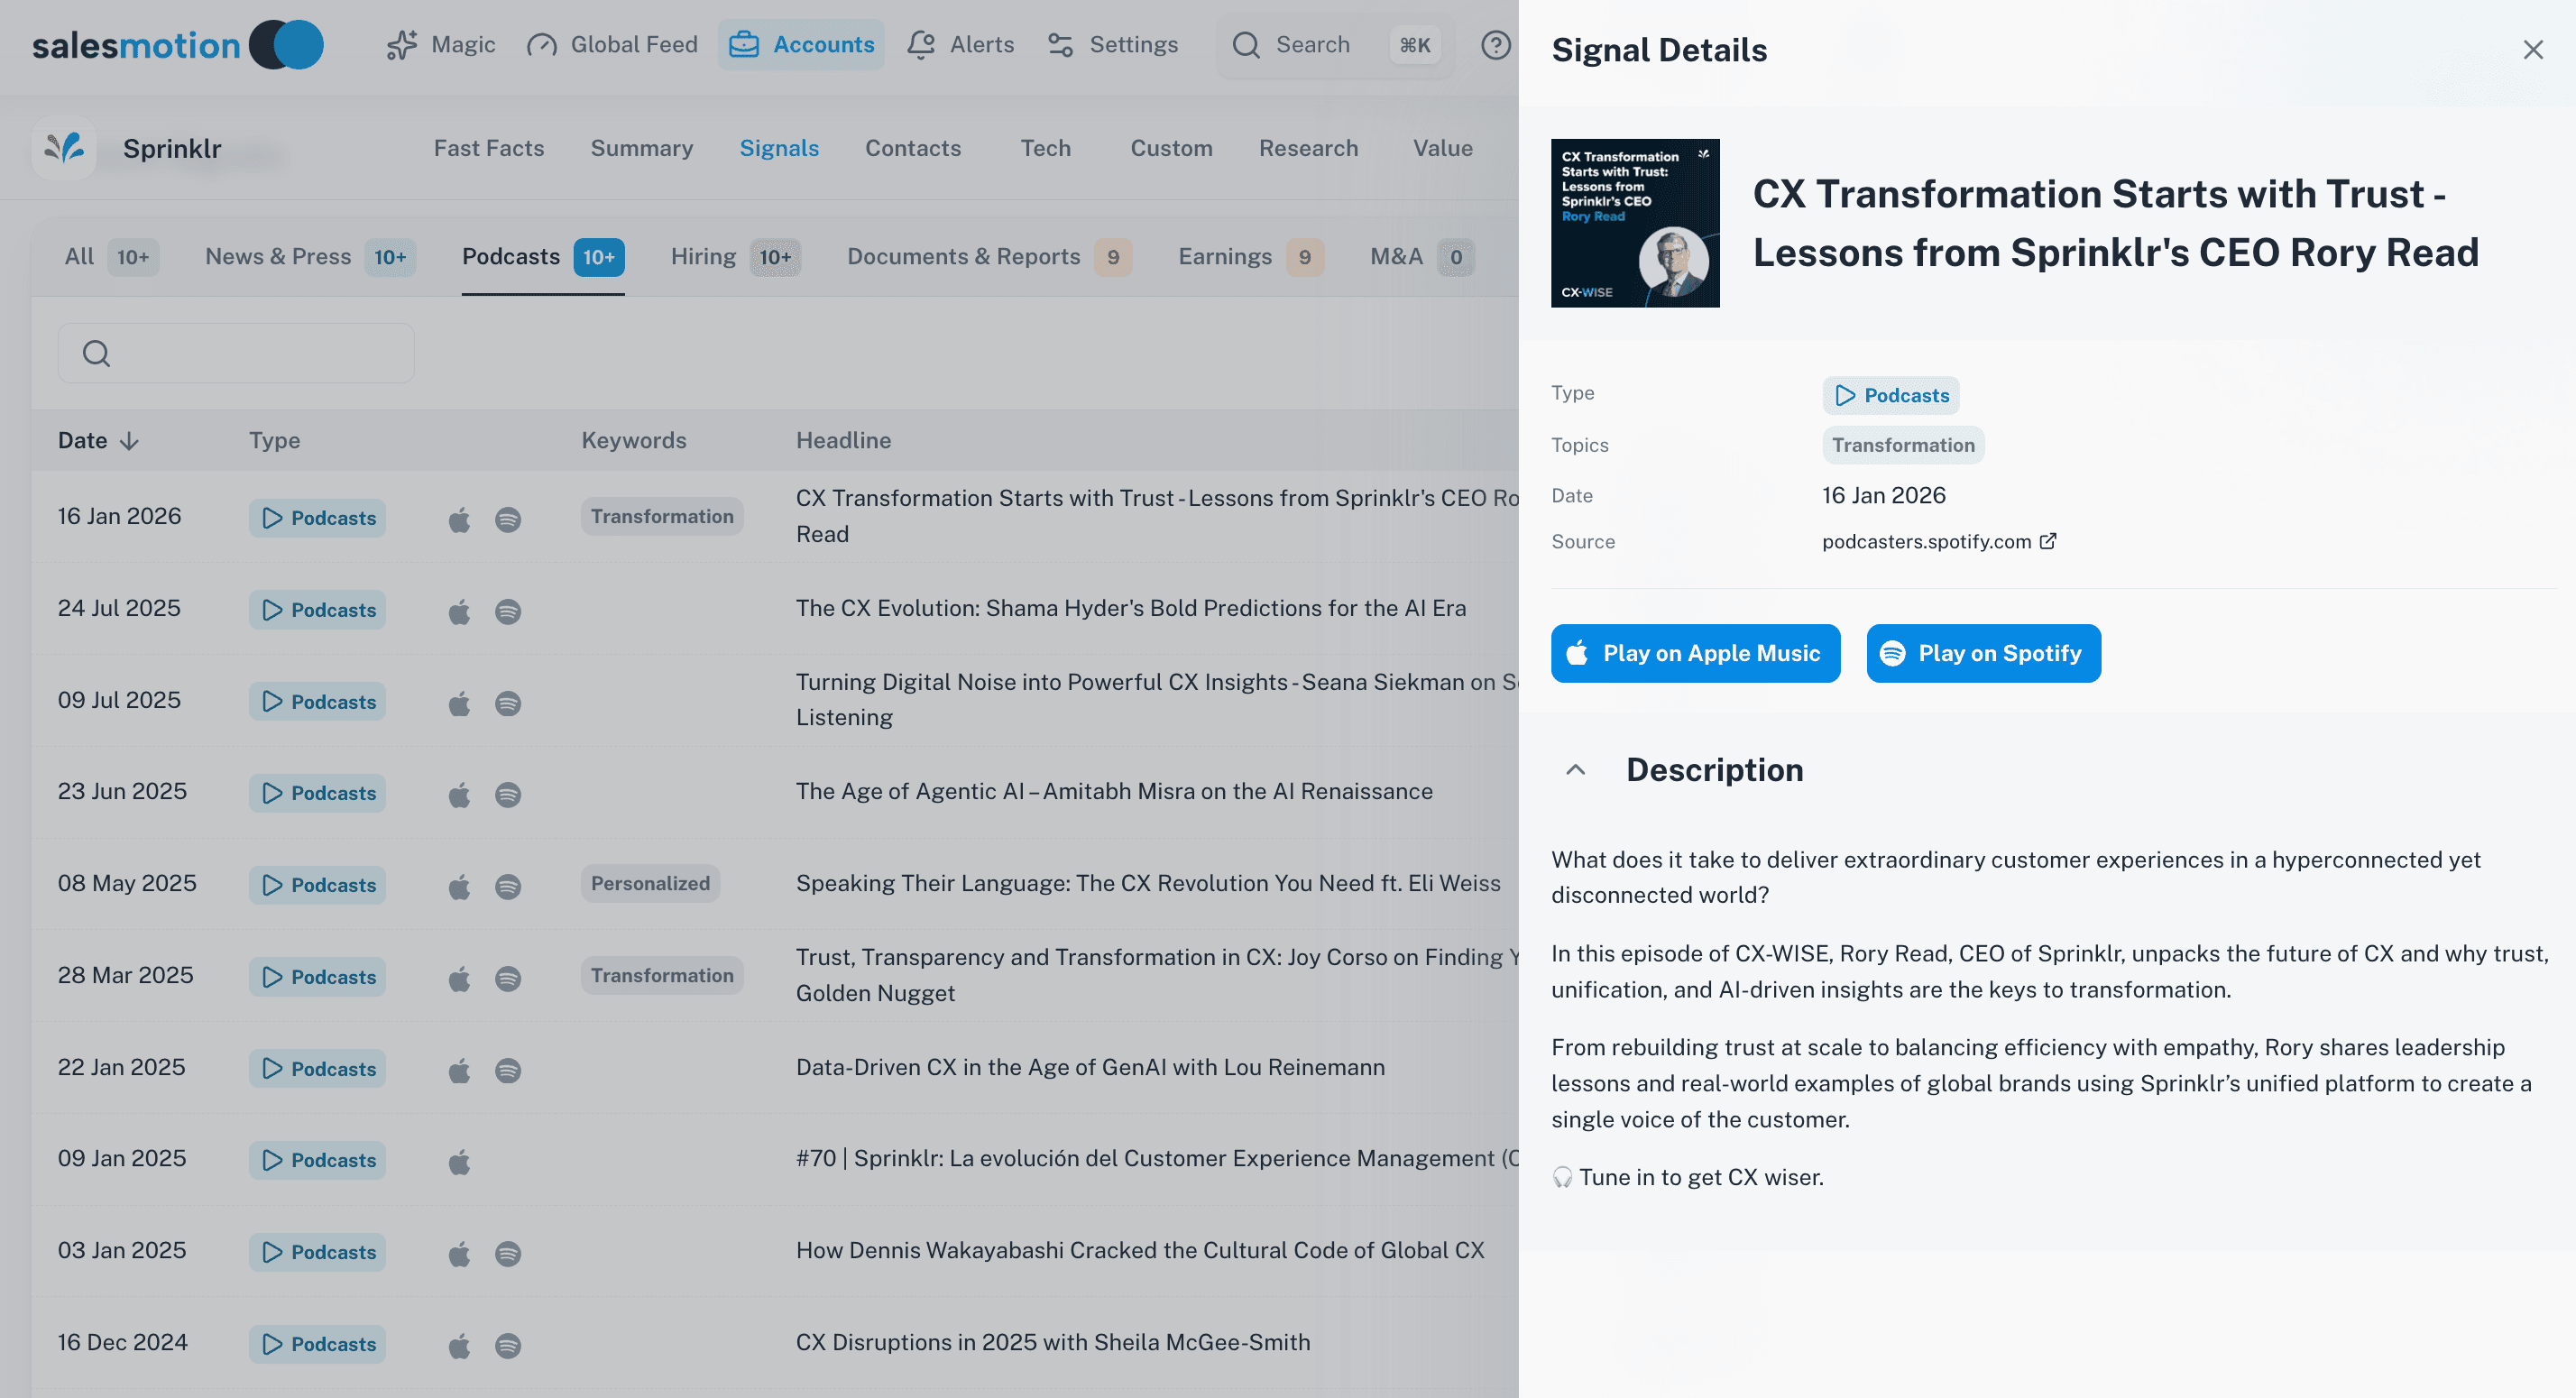Open Spotify link for 08 May 2025 podcast
This screenshot has width=2576, height=1398.
[x=508, y=886]
